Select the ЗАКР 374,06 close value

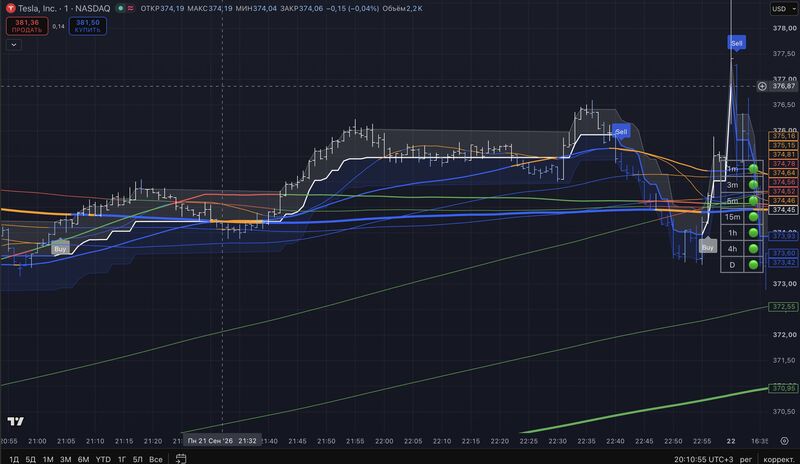click(x=302, y=8)
